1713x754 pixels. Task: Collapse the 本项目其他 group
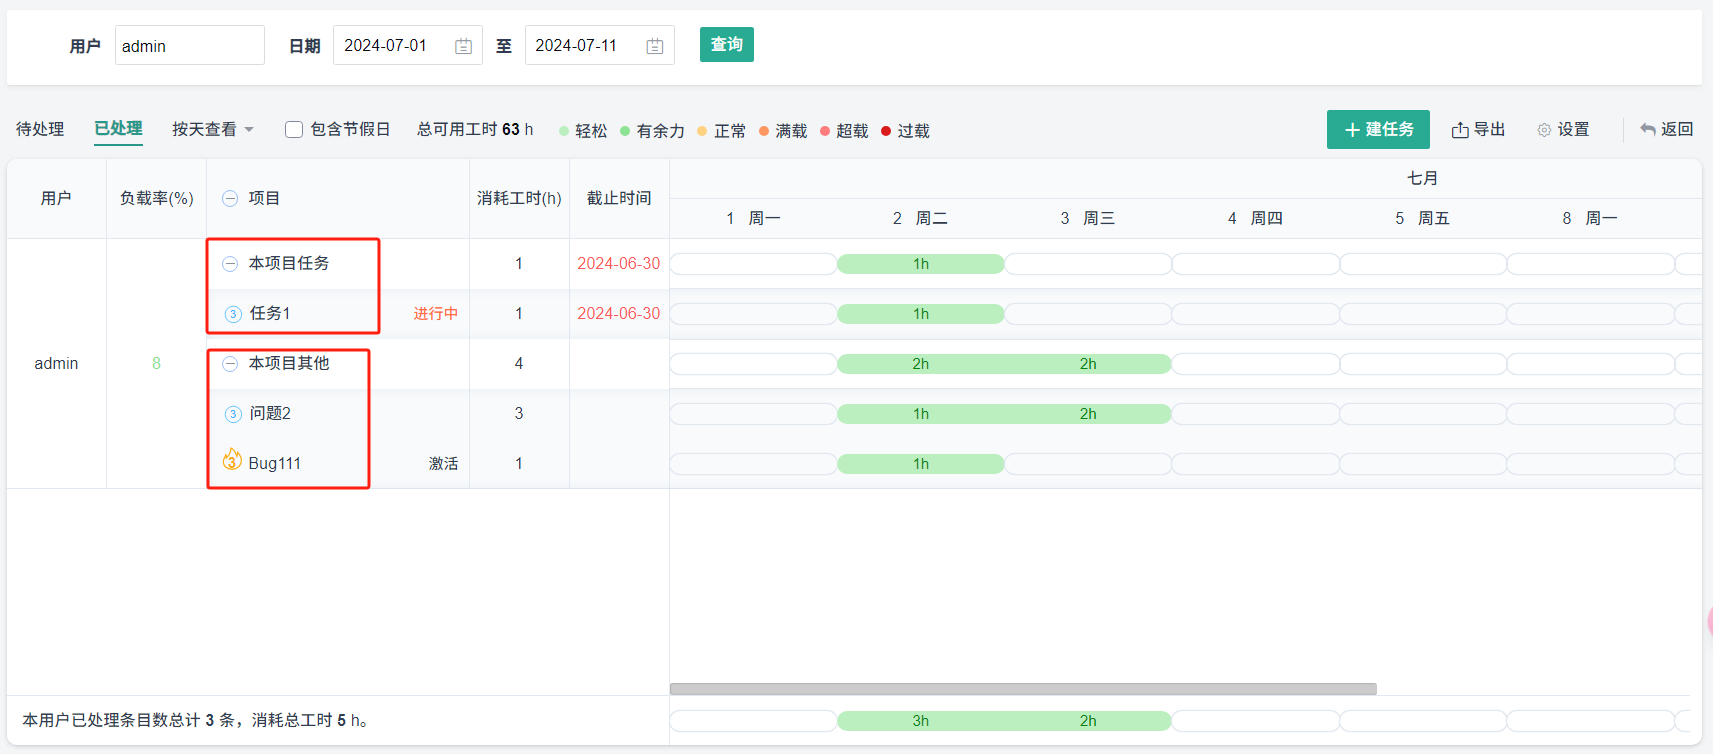[x=230, y=363]
